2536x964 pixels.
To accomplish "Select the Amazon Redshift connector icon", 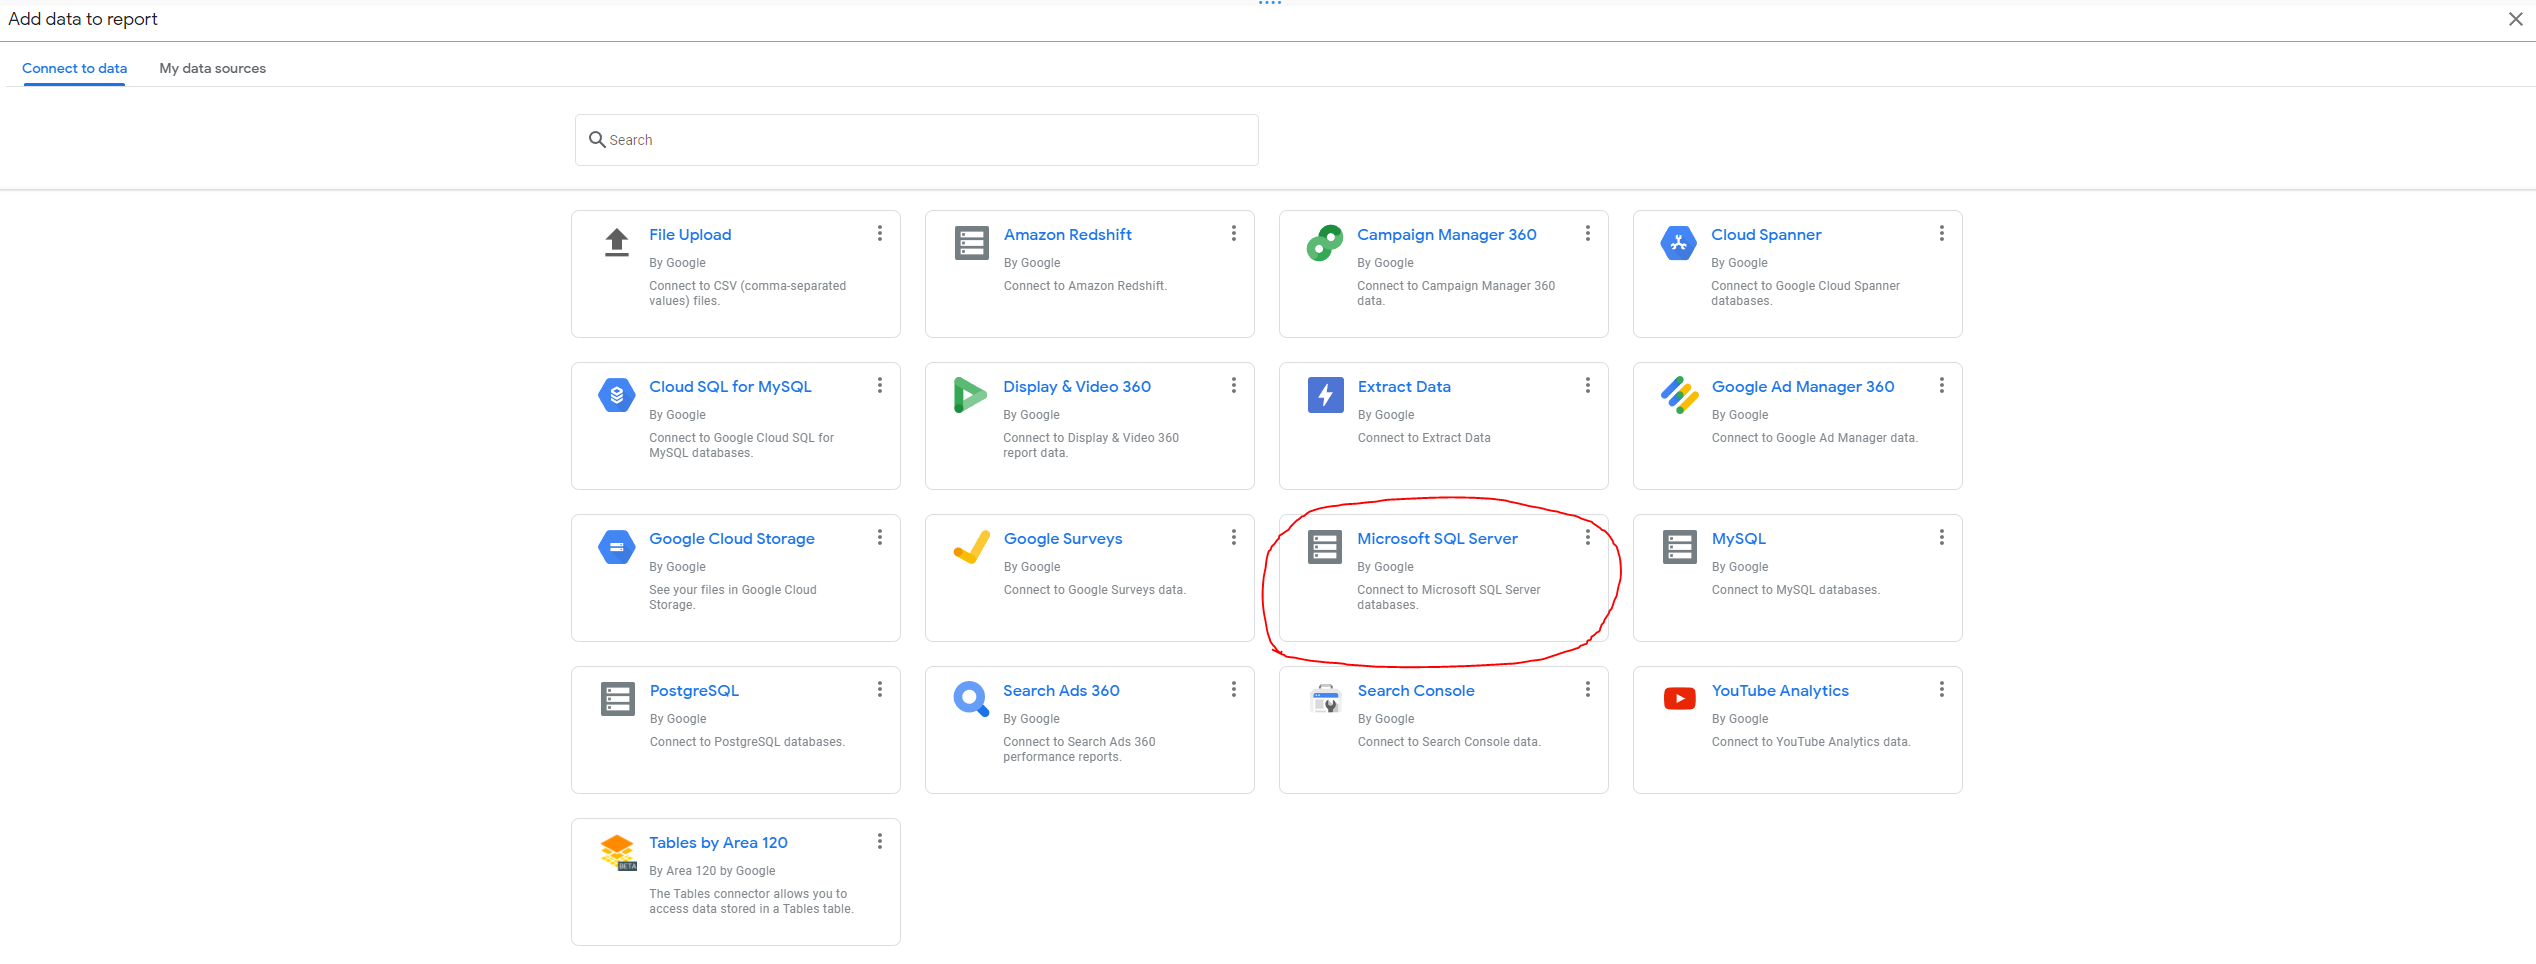I will click(x=970, y=243).
